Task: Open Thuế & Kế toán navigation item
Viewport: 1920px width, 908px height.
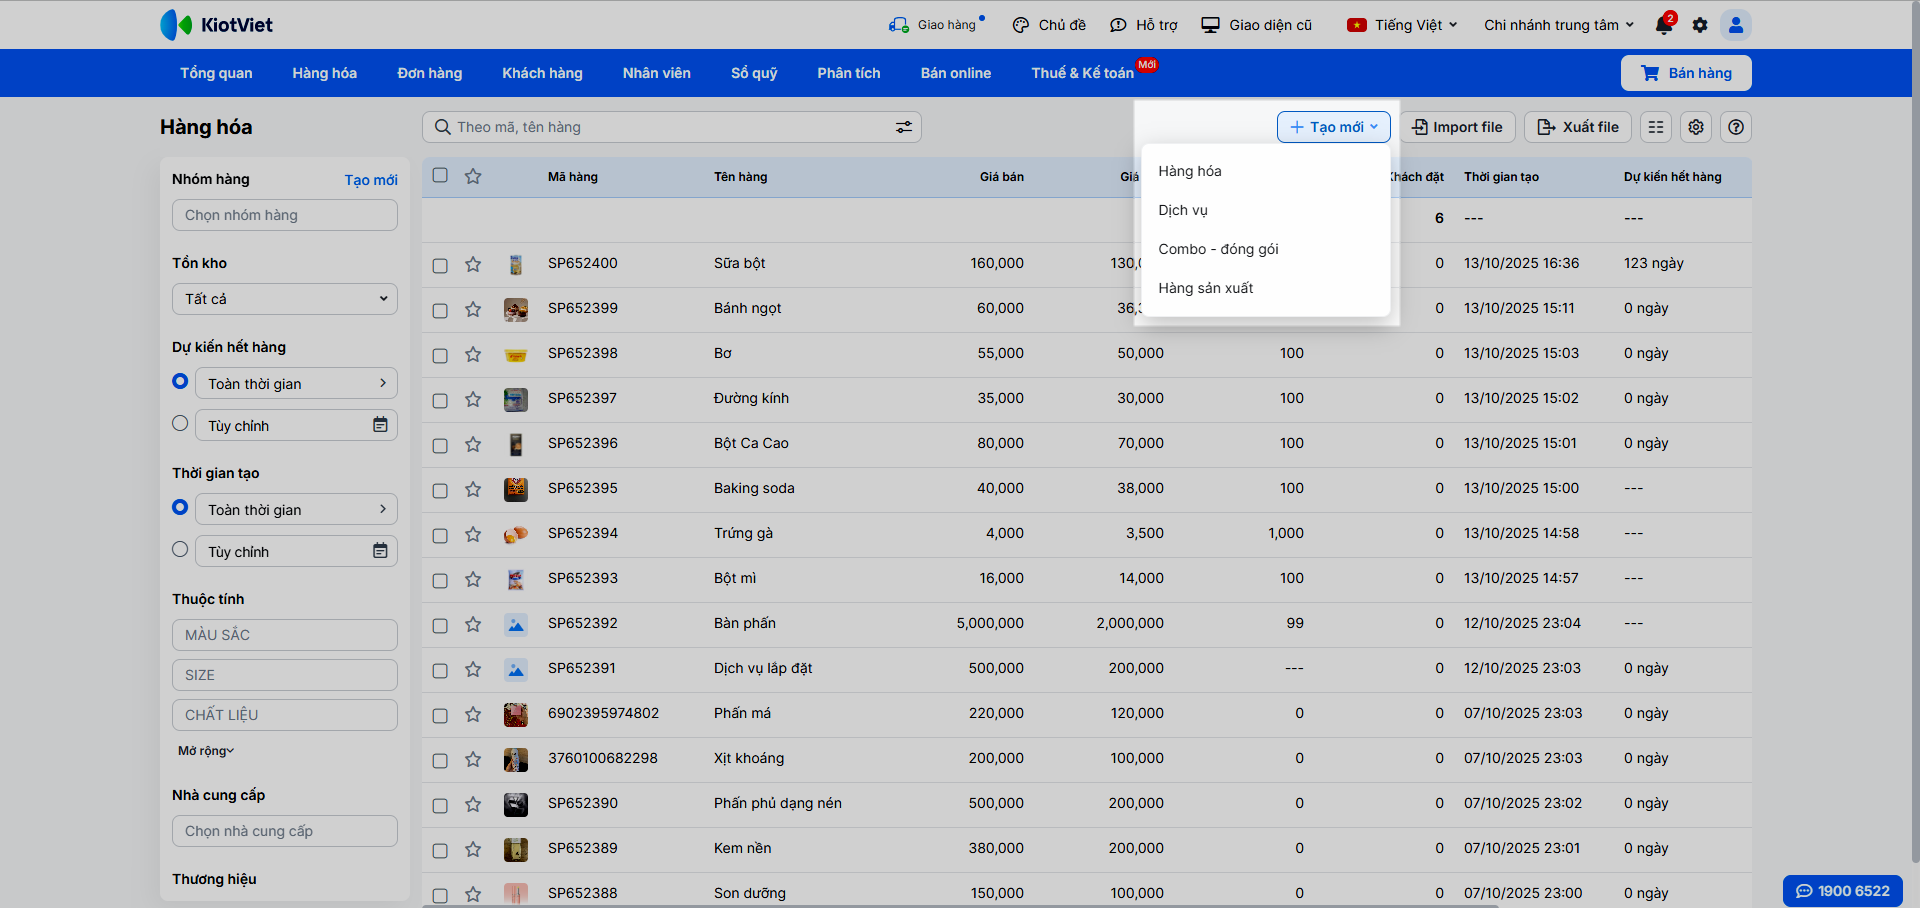Action: [x=1083, y=73]
